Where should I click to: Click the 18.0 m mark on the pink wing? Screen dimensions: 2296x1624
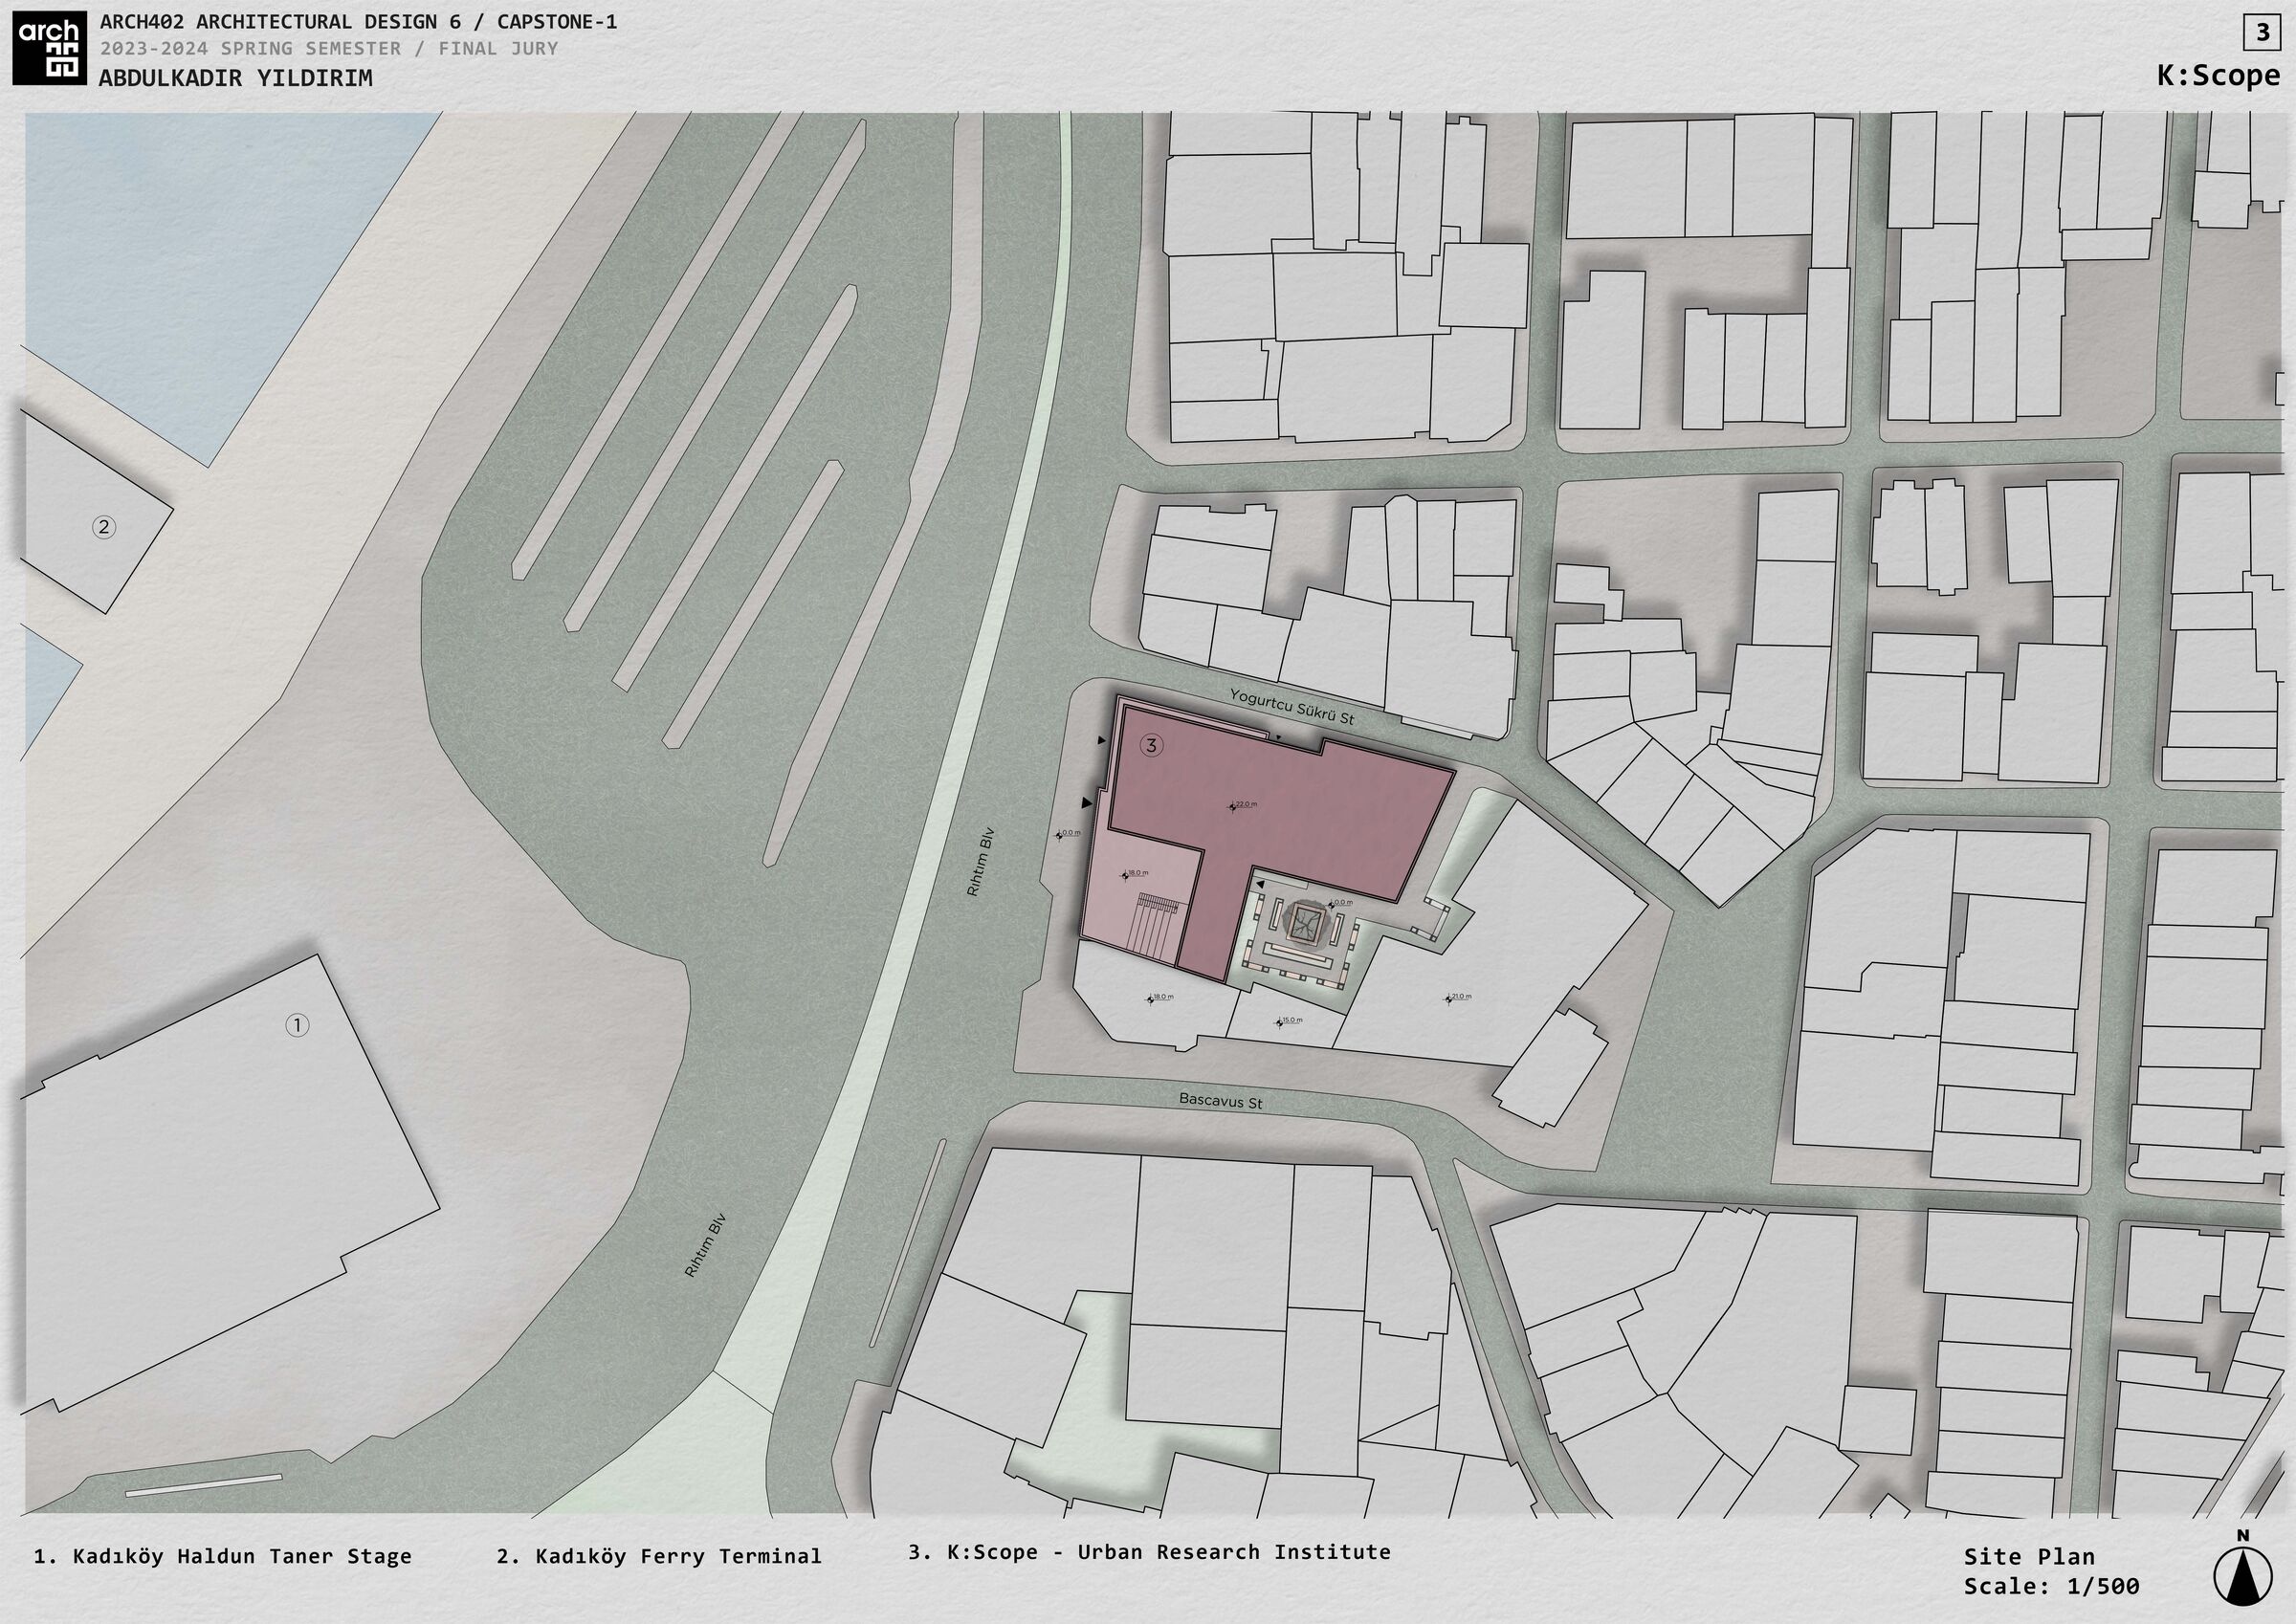1135,874
